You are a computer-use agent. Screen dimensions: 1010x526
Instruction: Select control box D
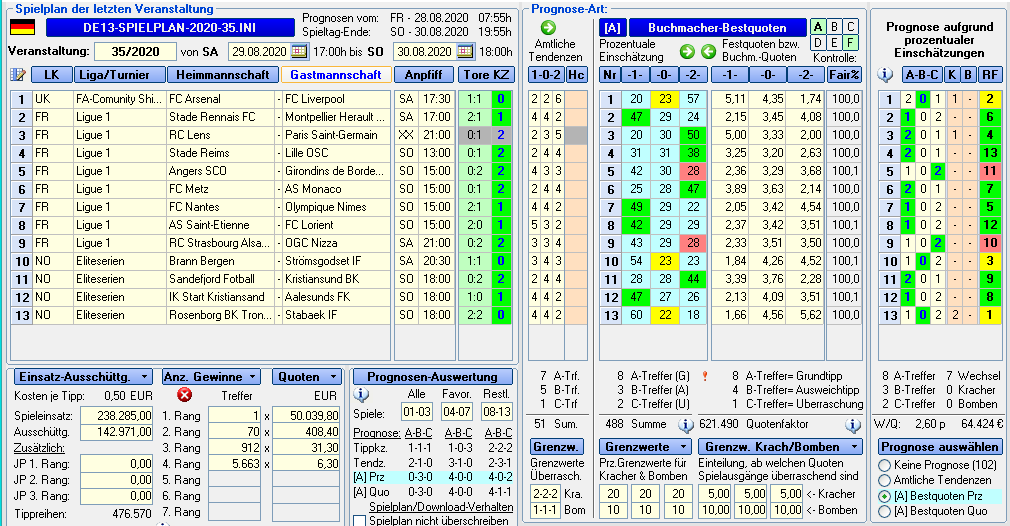tap(818, 43)
